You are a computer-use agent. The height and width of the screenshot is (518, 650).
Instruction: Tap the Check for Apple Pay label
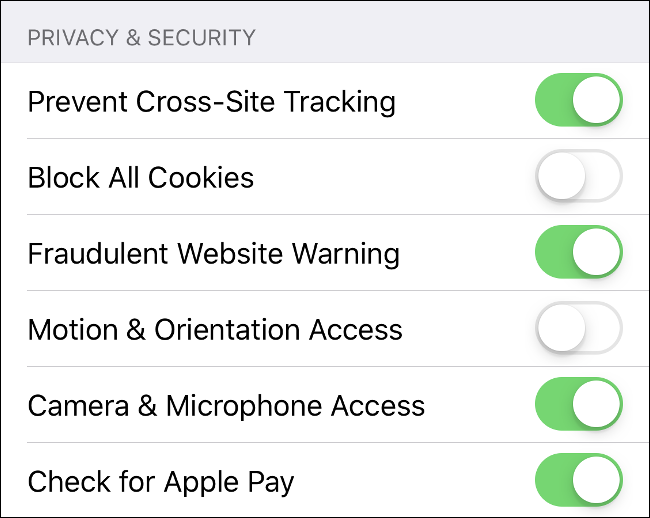[x=161, y=481]
